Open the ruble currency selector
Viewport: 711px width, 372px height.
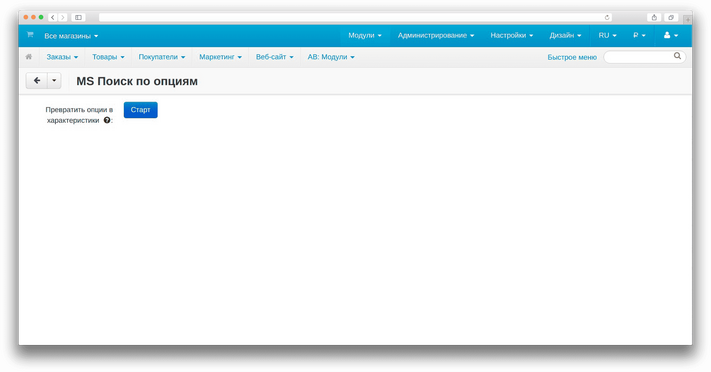click(x=639, y=35)
